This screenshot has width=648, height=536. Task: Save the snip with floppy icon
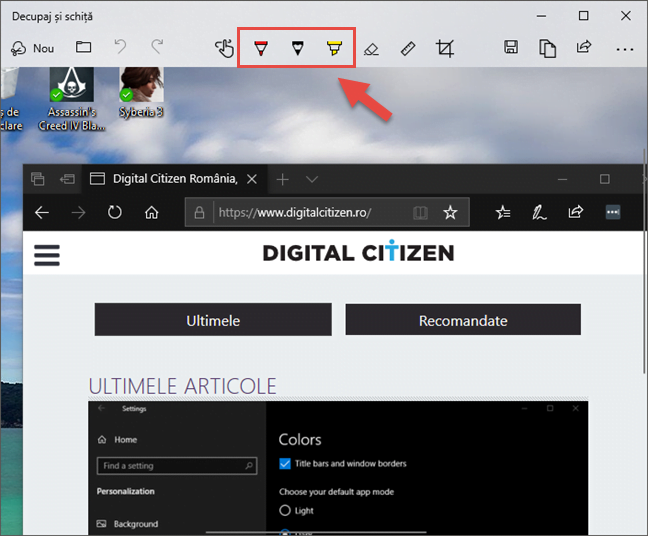pos(511,47)
